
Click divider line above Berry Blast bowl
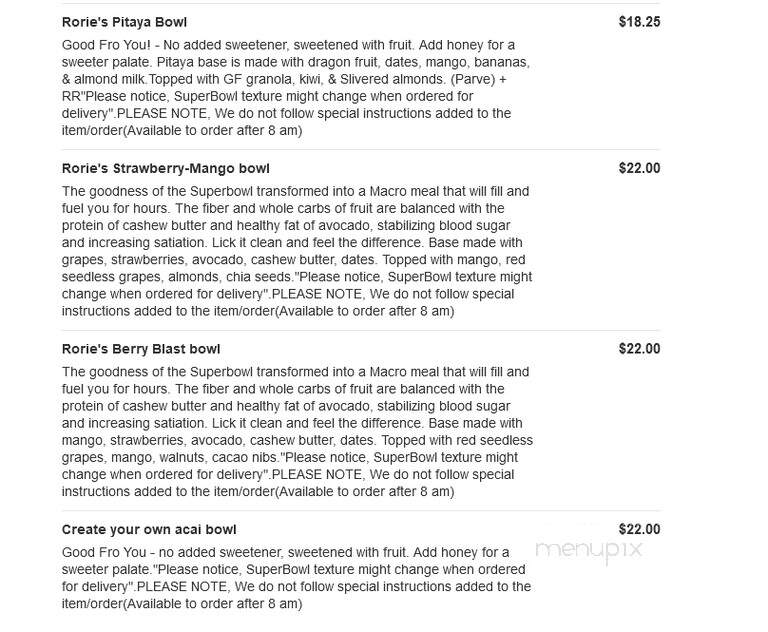(360, 330)
